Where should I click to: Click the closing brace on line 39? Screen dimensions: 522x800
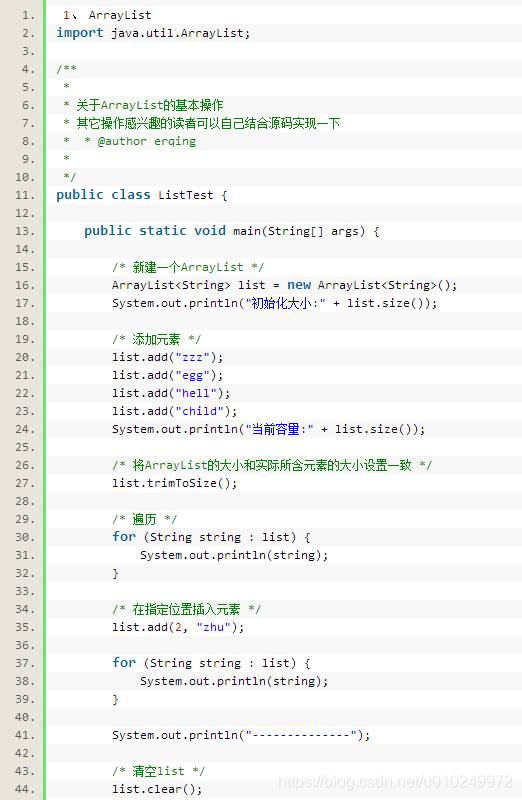coord(115,699)
